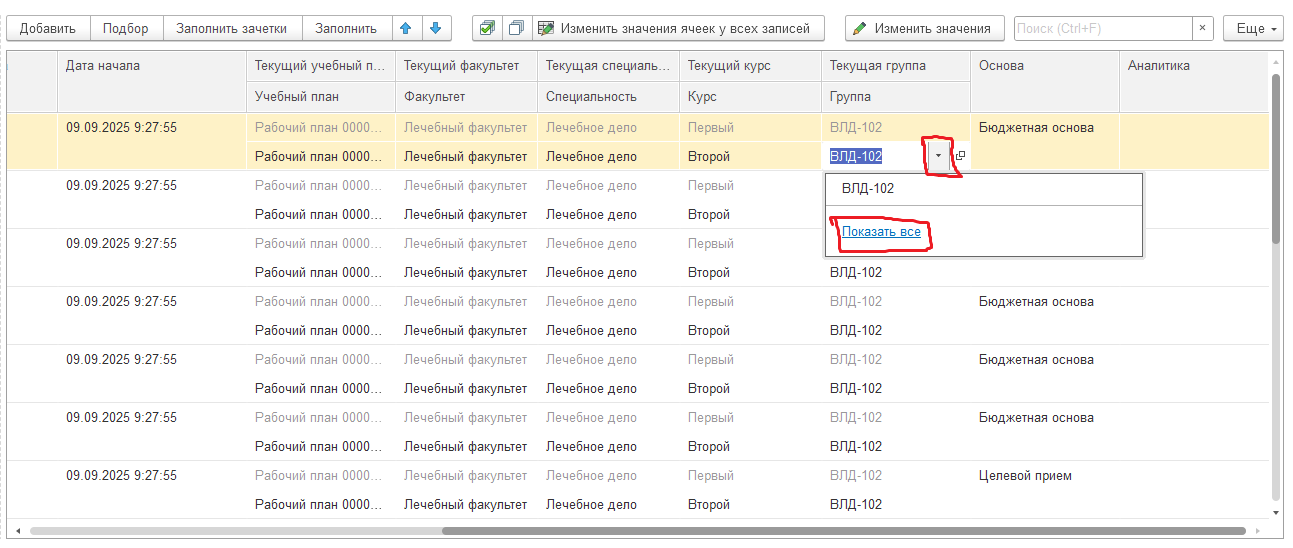This screenshot has width=1293, height=548.
Task: Click the horizontal scrollbar thumb
Action: click(842, 531)
